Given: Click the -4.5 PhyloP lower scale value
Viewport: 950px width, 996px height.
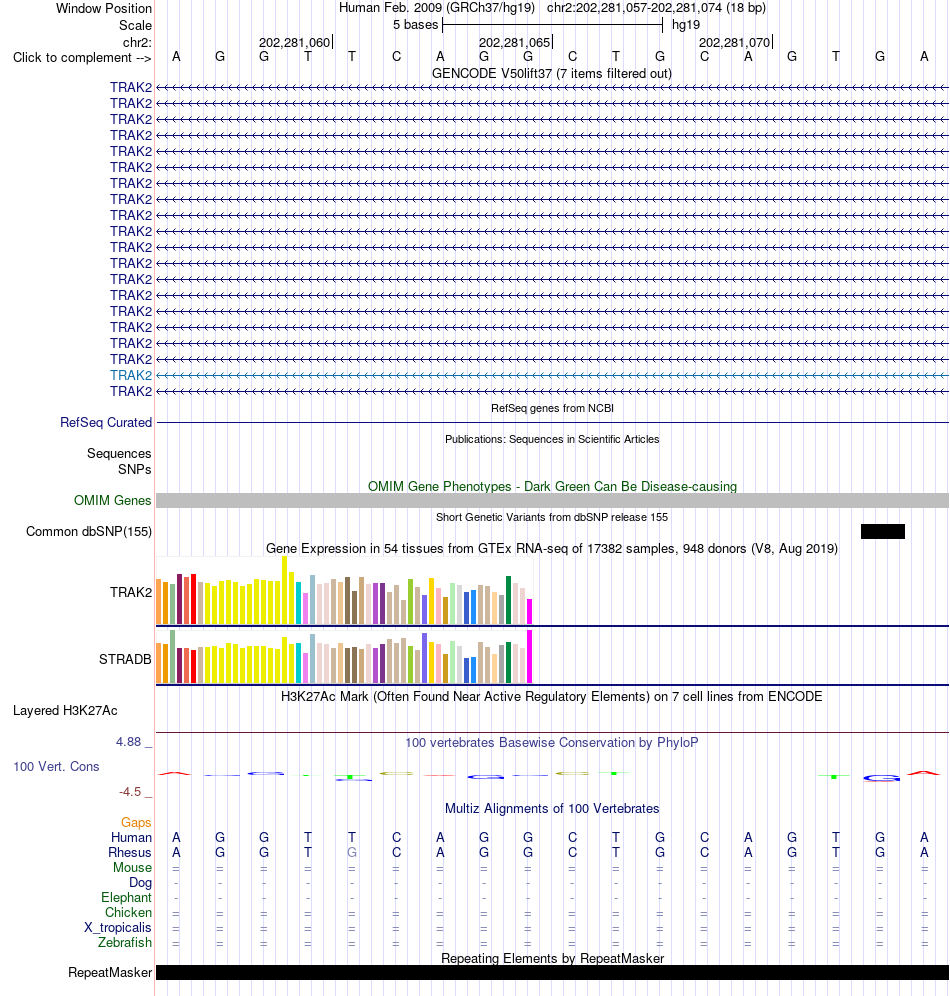Looking at the screenshot, I should click(130, 792).
